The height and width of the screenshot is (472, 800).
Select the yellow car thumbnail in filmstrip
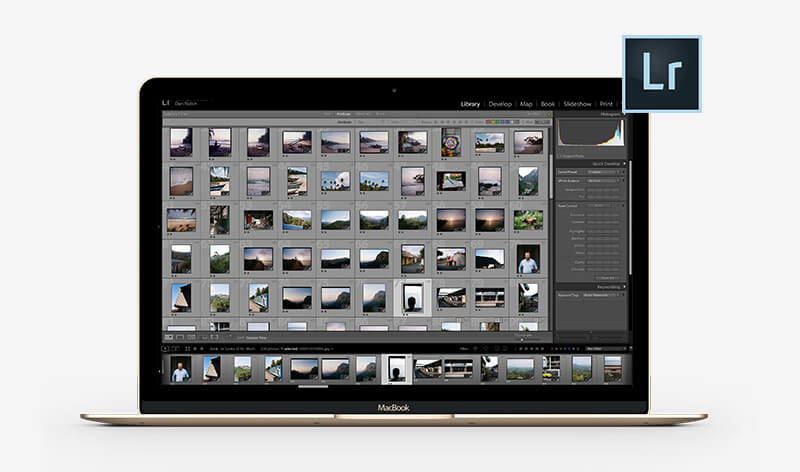(x=551, y=369)
